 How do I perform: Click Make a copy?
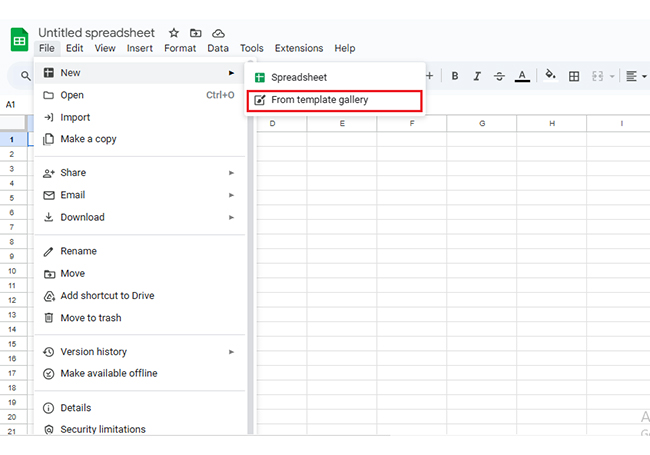[88, 139]
